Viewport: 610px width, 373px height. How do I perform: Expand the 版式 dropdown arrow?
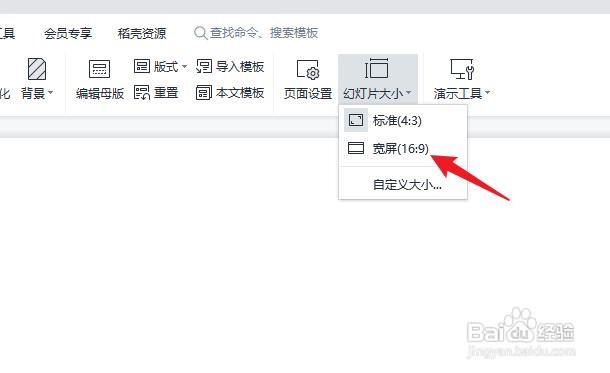pyautogui.click(x=184, y=67)
